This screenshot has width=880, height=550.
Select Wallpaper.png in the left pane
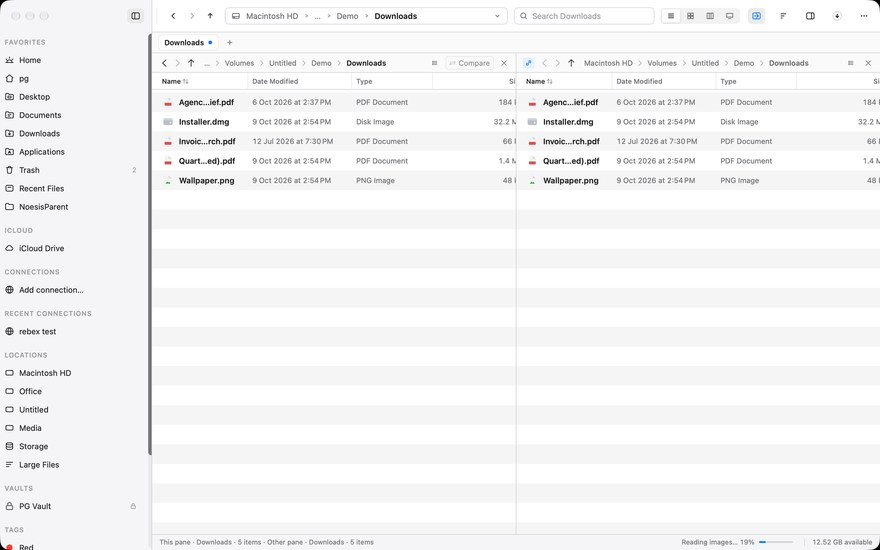coord(334,181)
